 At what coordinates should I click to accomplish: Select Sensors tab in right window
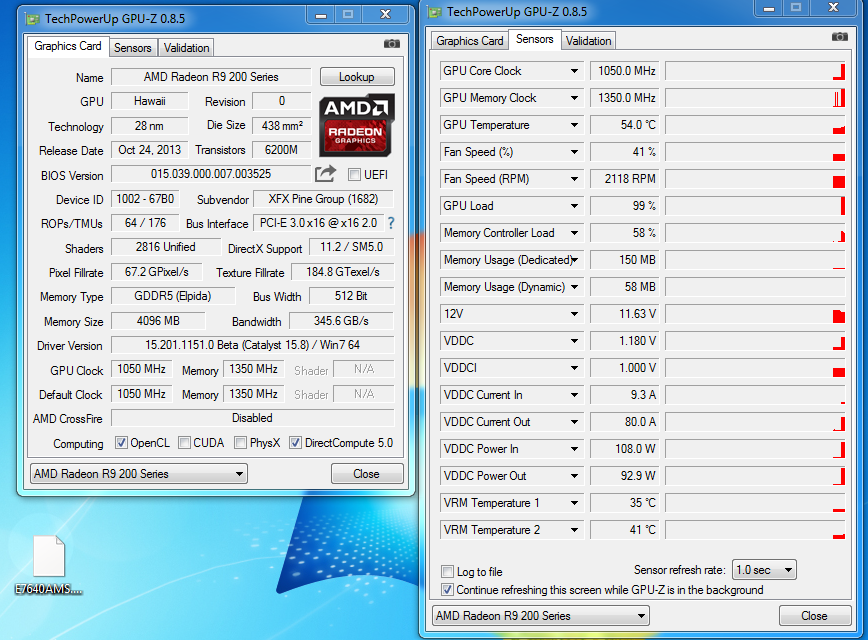[535, 39]
